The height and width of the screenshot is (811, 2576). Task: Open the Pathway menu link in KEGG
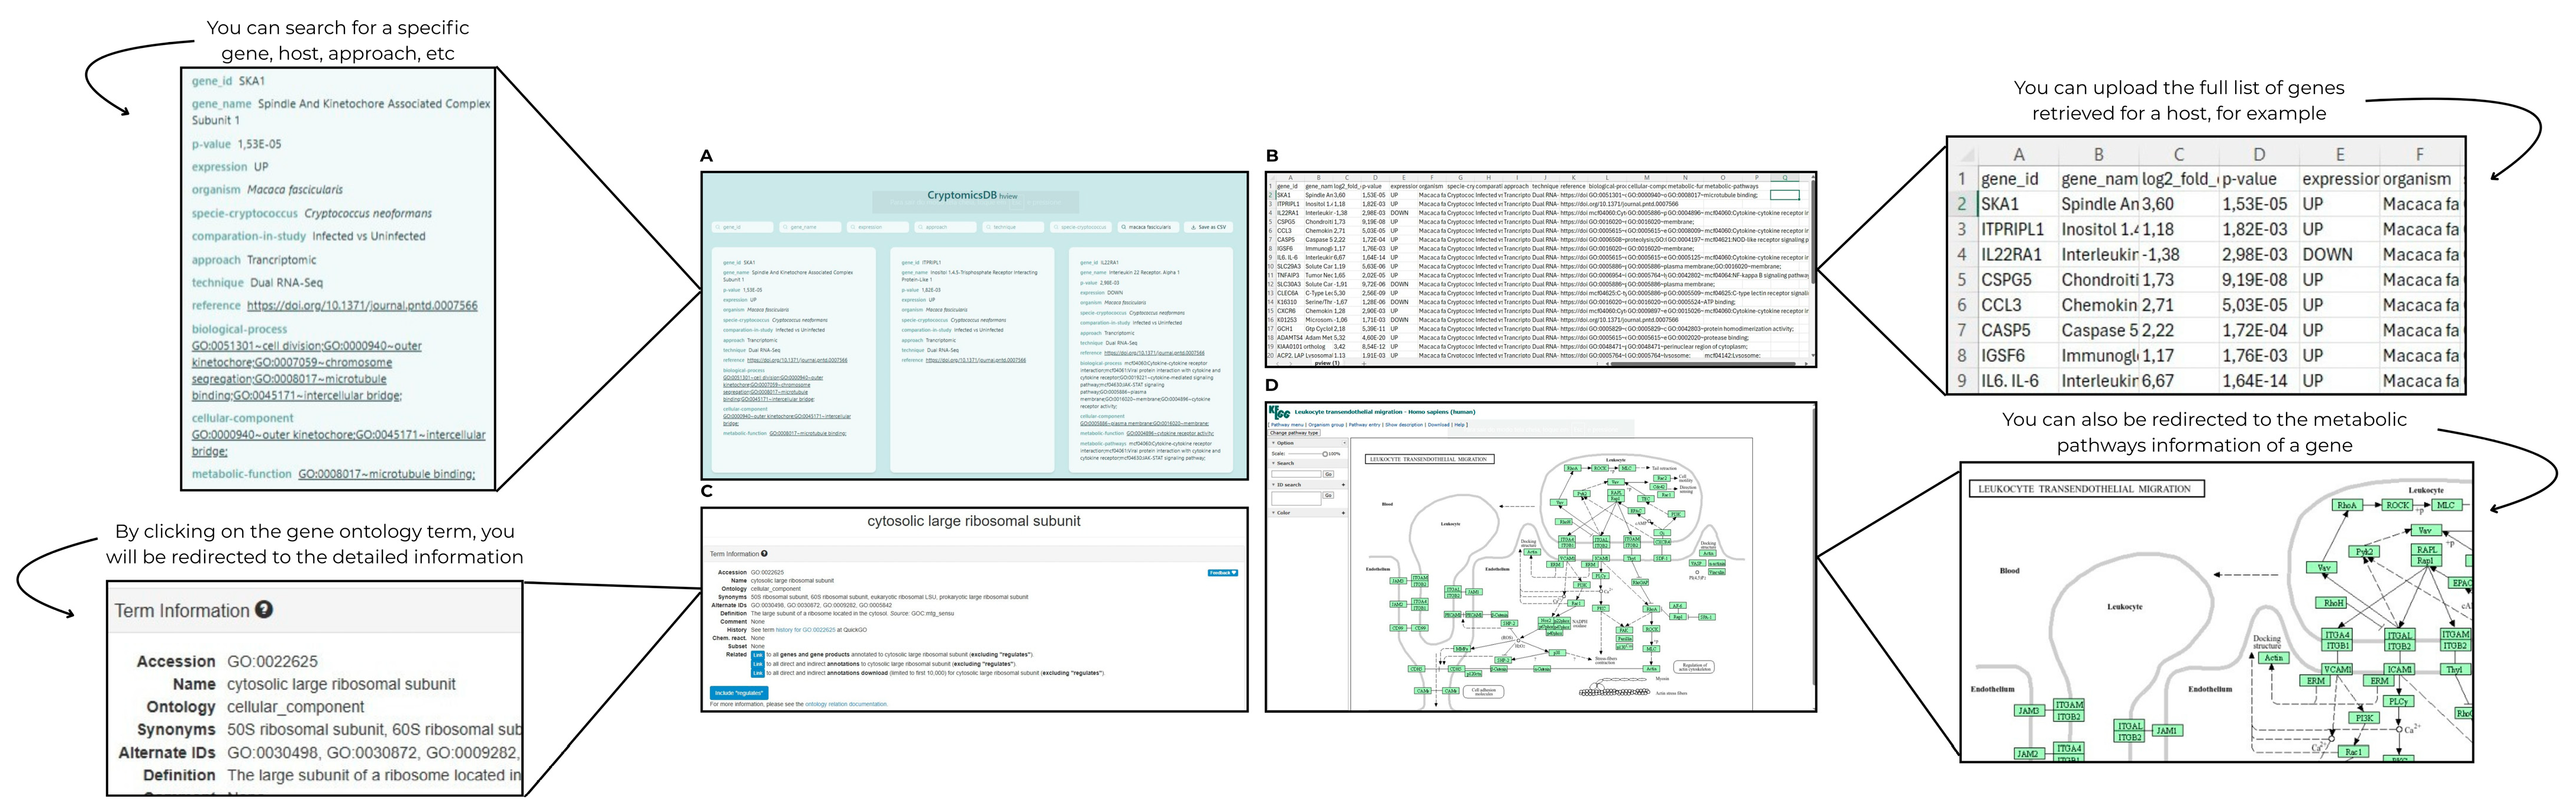point(1288,425)
